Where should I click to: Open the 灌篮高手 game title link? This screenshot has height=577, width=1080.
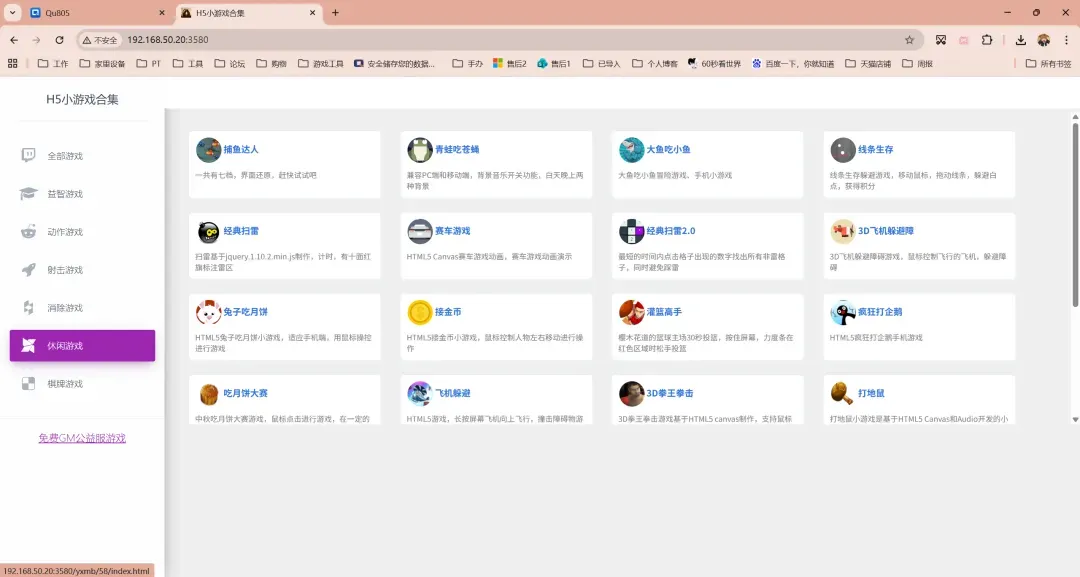tap(664, 312)
